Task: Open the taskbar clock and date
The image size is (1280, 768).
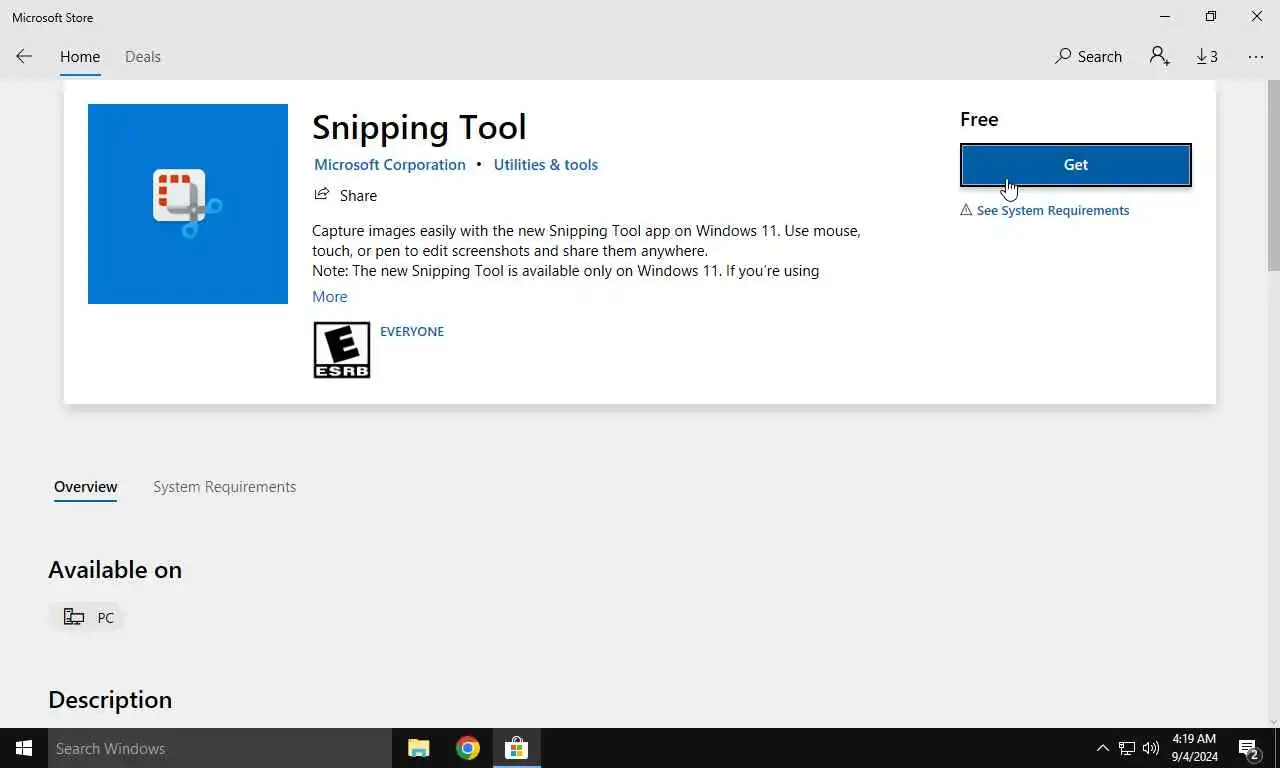Action: coord(1194,748)
